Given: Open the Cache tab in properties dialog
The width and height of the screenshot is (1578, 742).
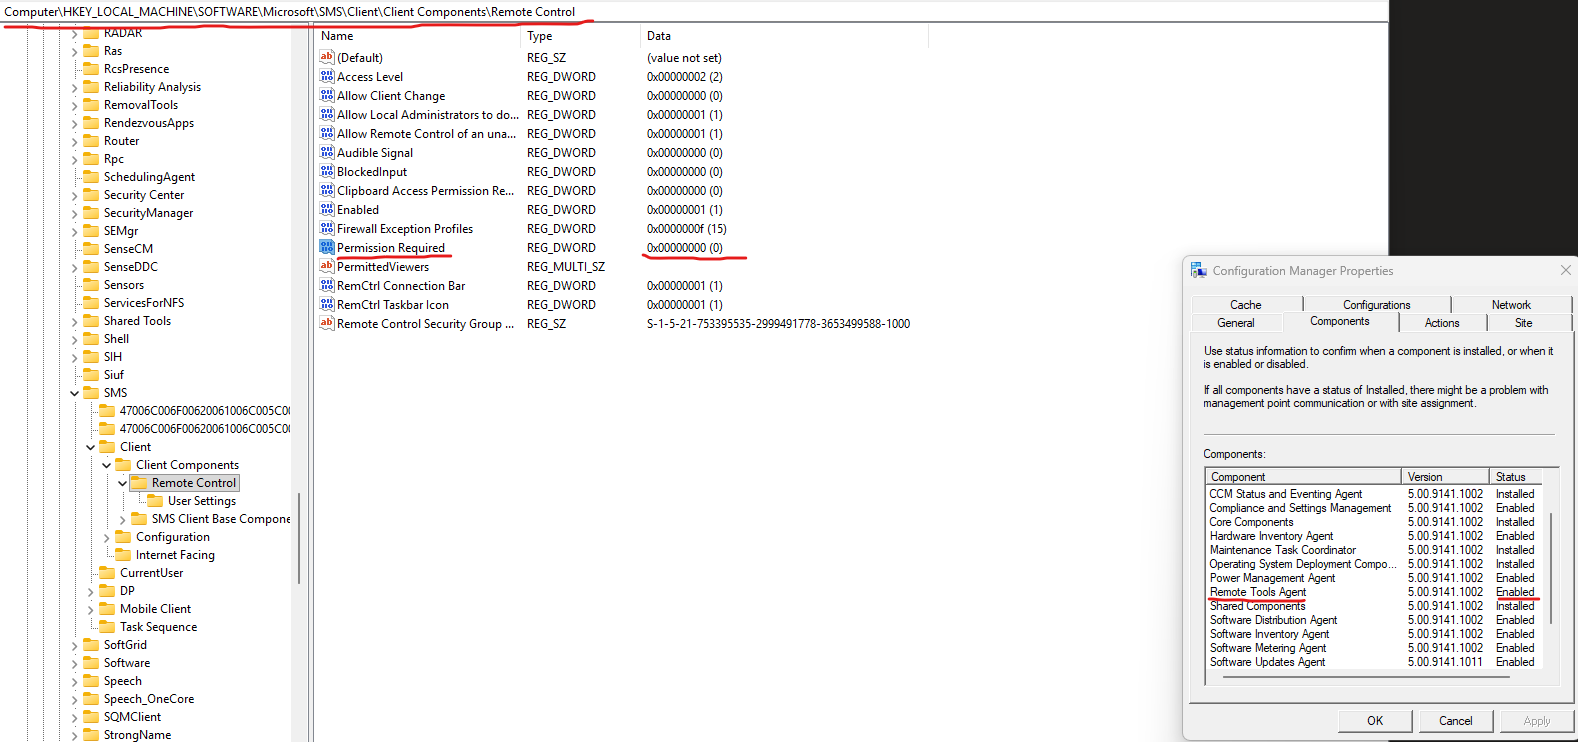Looking at the screenshot, I should coord(1245,305).
